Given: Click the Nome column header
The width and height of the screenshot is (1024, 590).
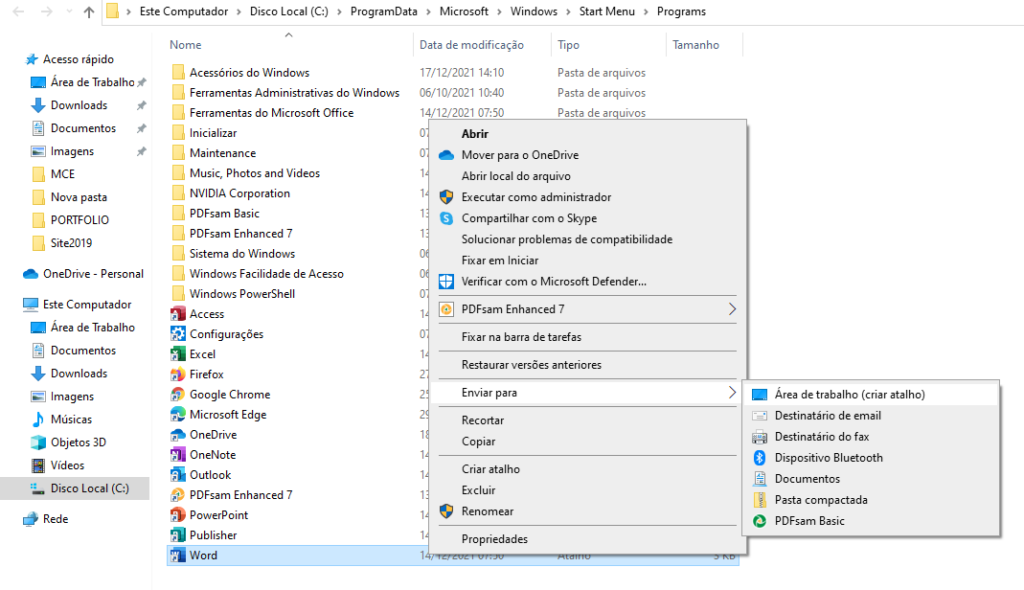Looking at the screenshot, I should 185,45.
